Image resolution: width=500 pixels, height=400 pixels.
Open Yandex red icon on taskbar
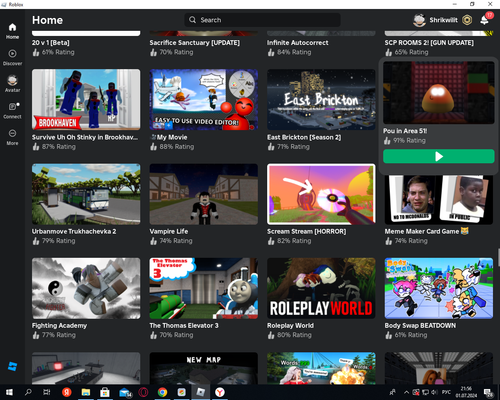(x=67, y=392)
